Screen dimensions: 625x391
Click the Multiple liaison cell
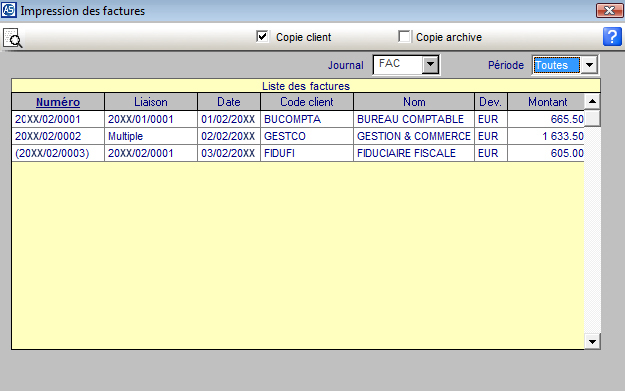(151, 136)
